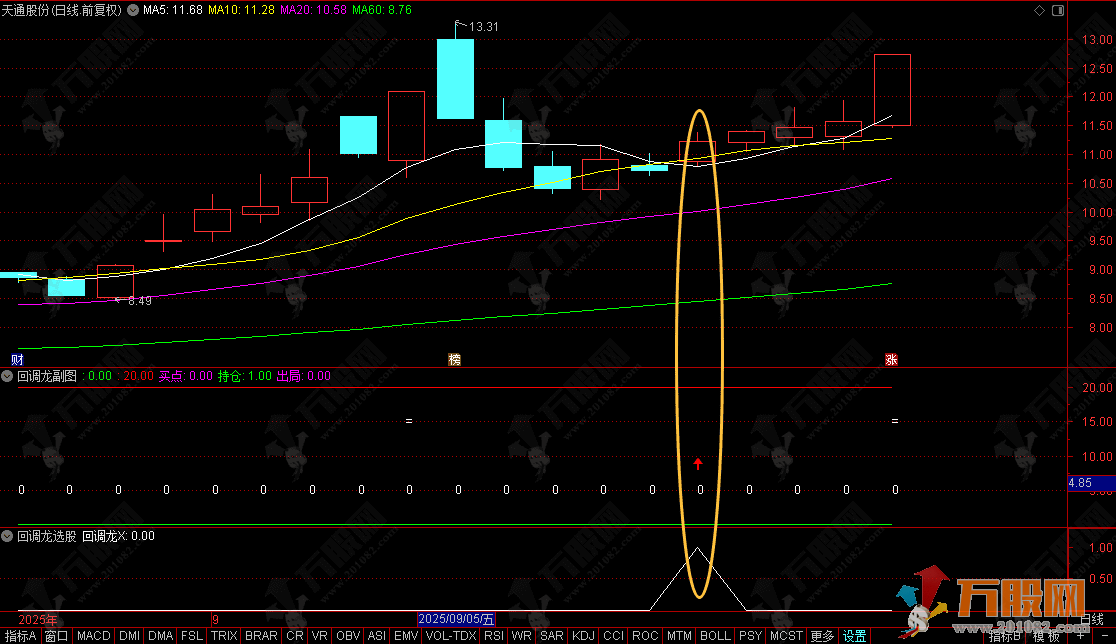Click the MA10: 11.28 legend value

coord(241,10)
